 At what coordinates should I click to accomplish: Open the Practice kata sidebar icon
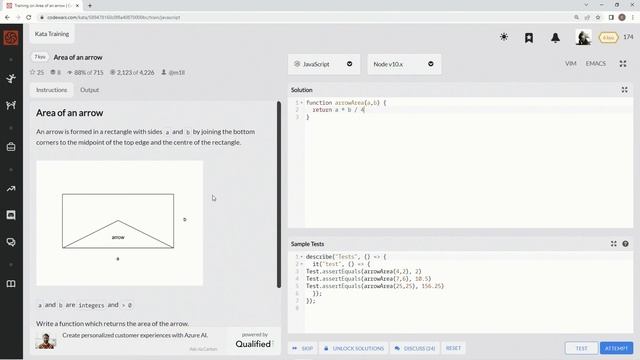point(11,78)
